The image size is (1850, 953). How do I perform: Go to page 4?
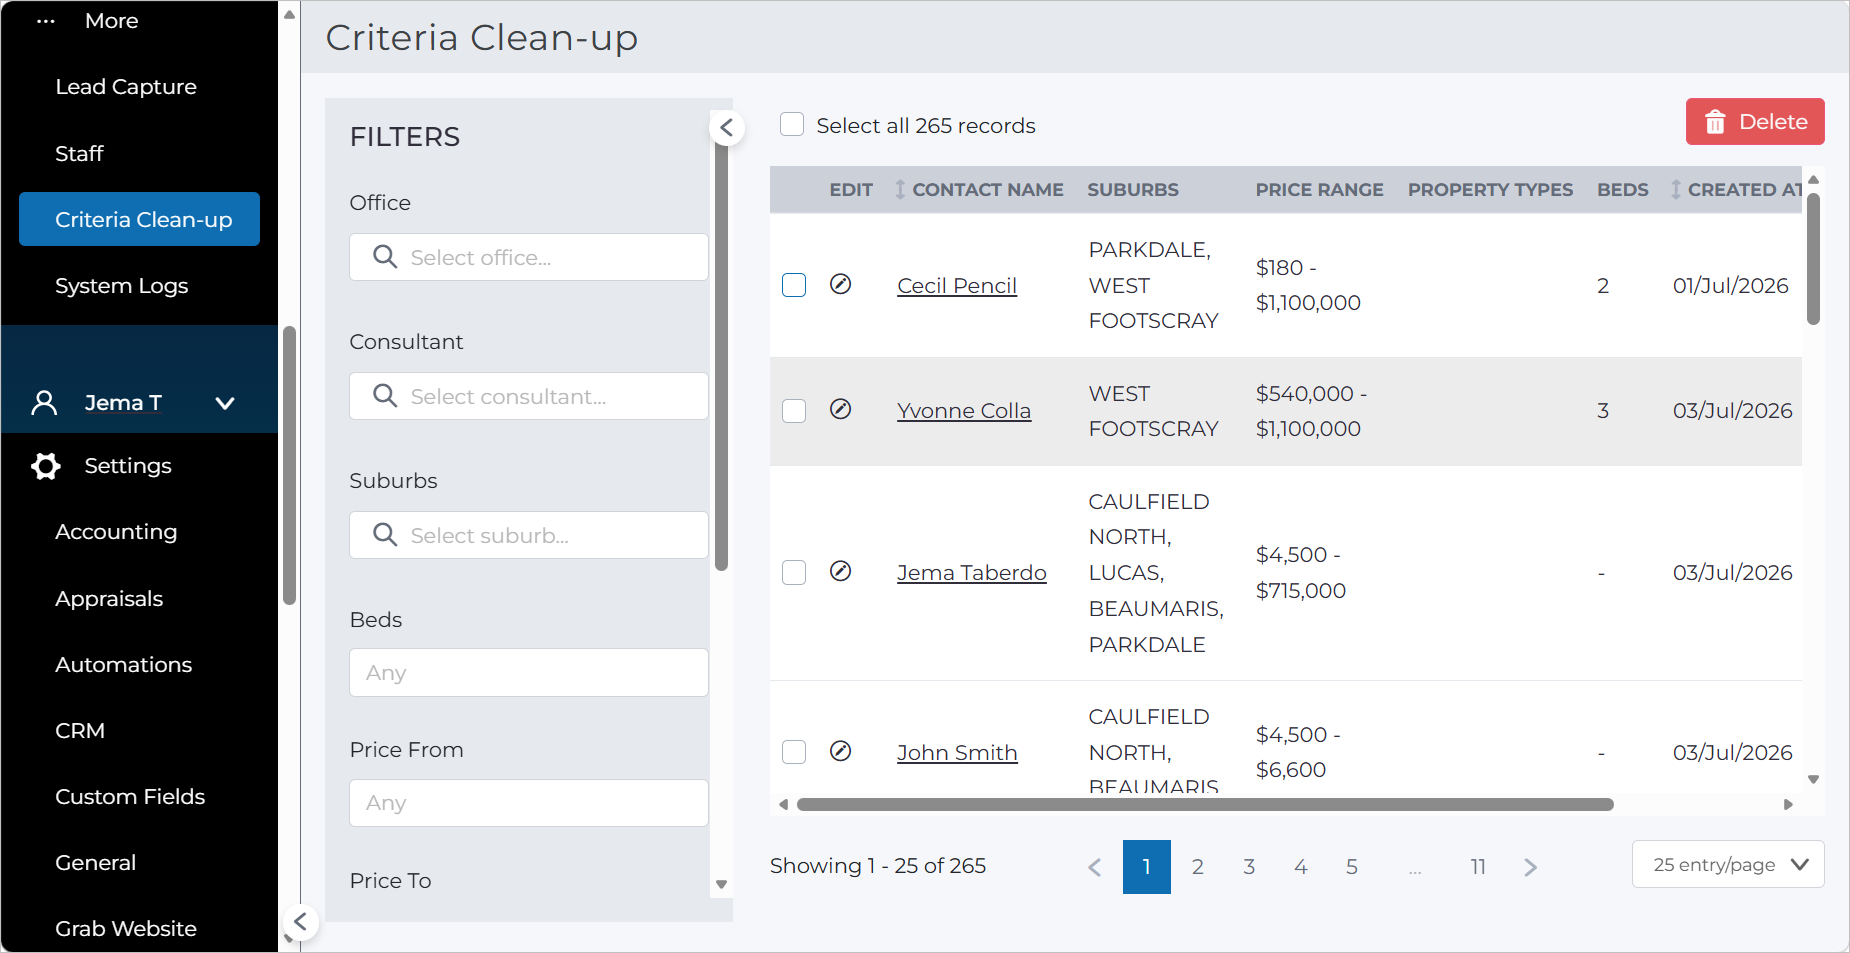(1301, 867)
